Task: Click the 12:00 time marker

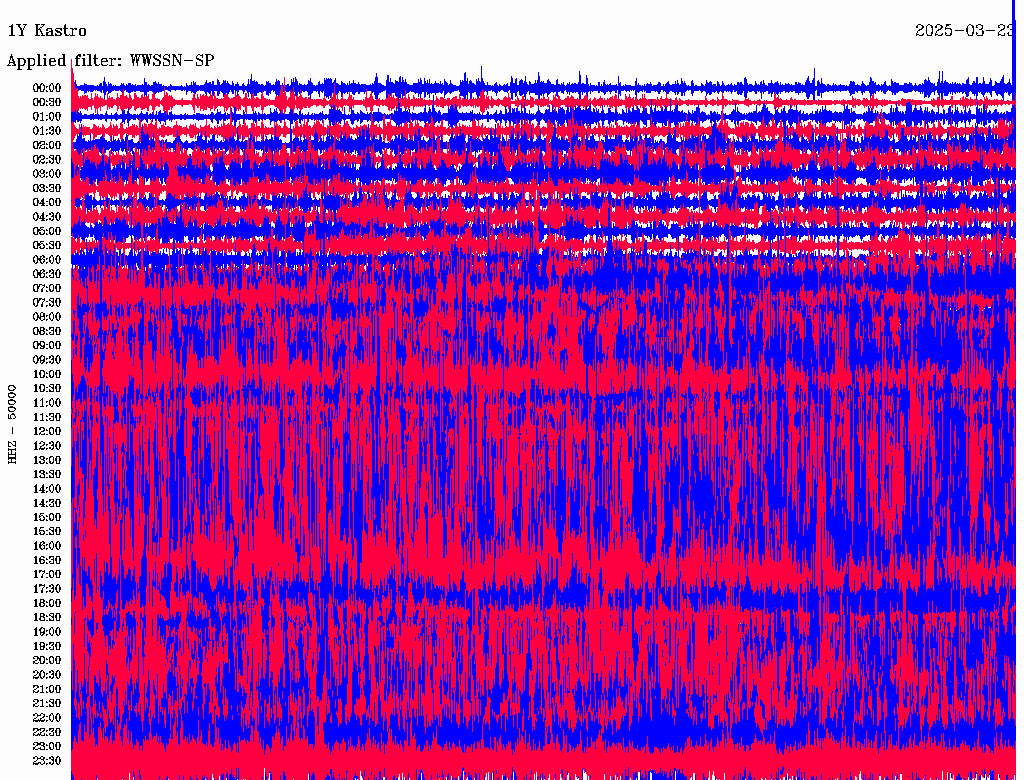Action: point(47,431)
